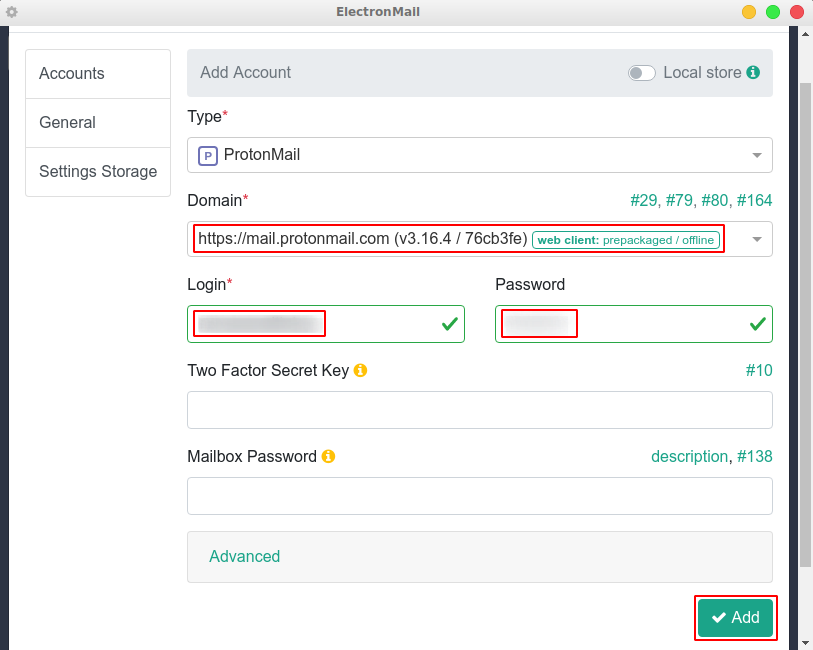The image size is (813, 650).
Task: Focus the Mailbox Password field
Action: (480, 496)
